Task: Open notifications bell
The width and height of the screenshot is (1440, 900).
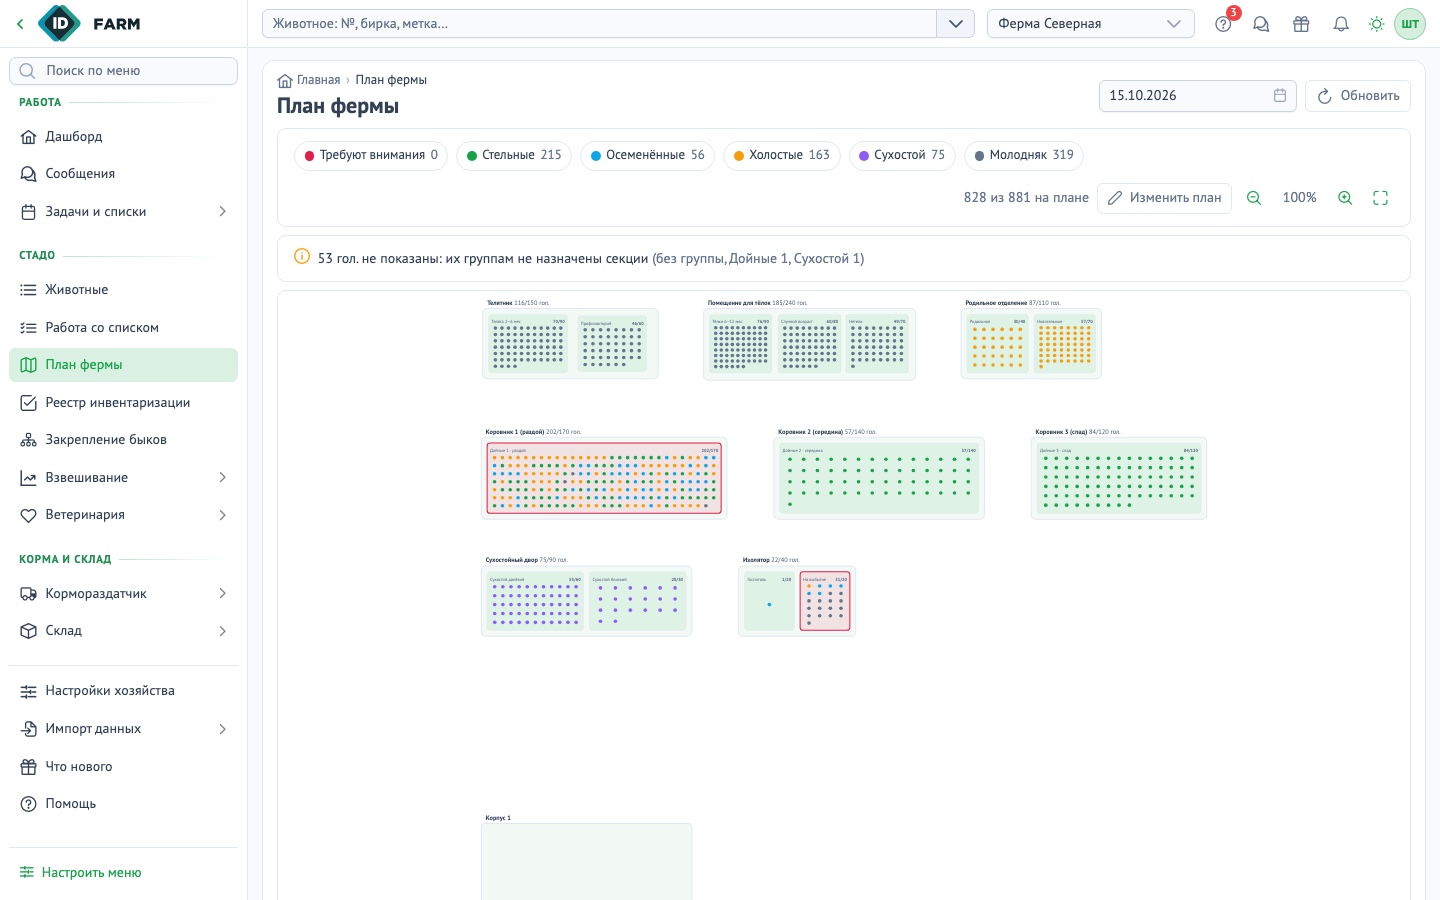Action: click(1341, 24)
